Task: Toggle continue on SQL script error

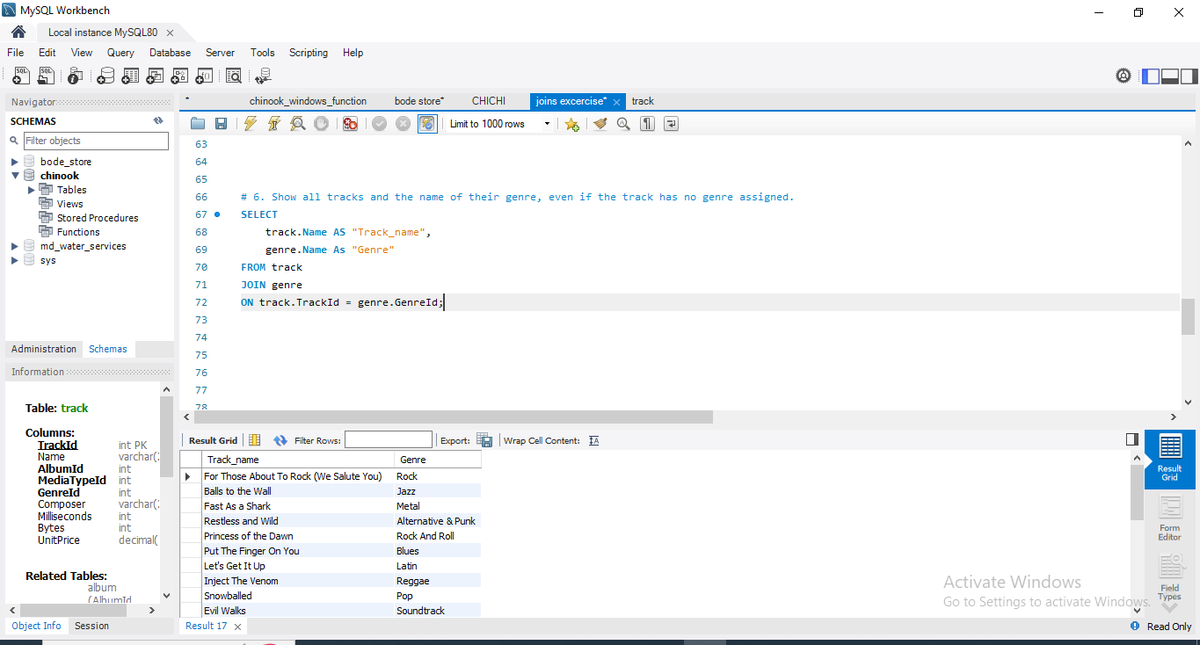Action: coord(350,124)
